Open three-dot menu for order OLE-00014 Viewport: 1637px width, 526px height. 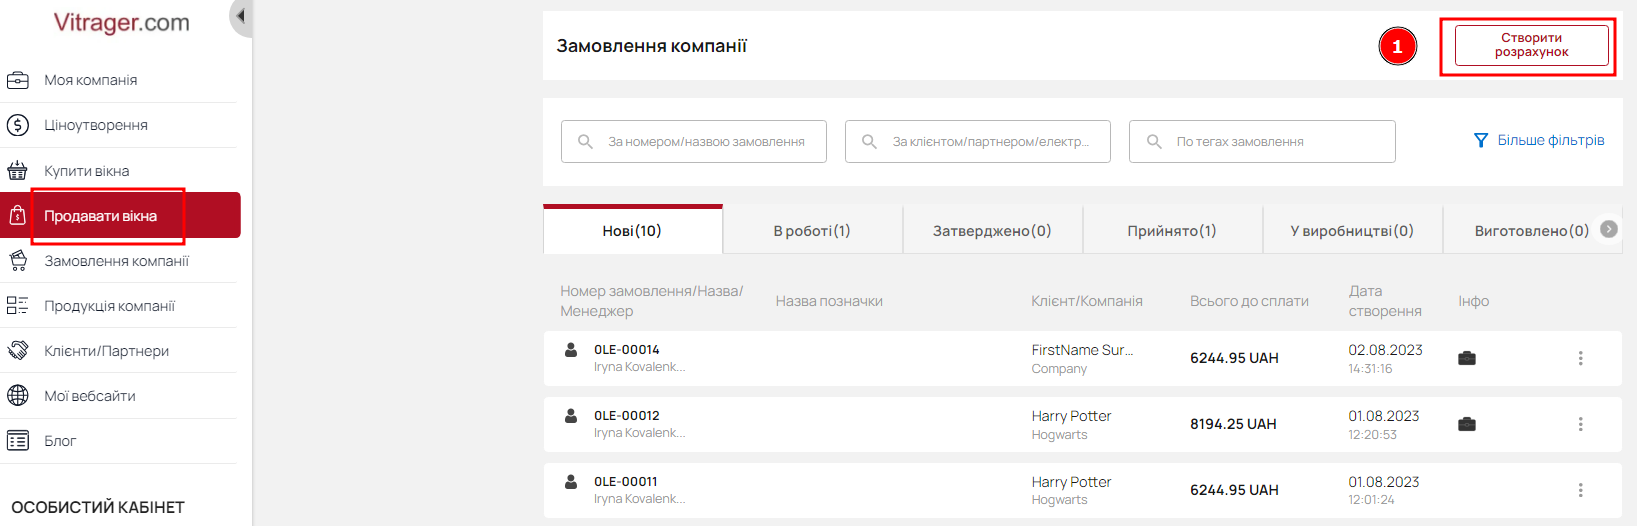(1581, 358)
